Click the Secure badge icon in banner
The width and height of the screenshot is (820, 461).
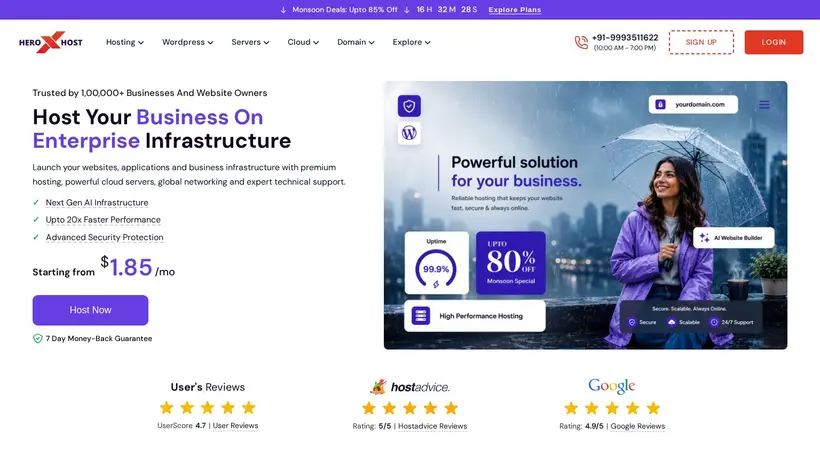[632, 322]
